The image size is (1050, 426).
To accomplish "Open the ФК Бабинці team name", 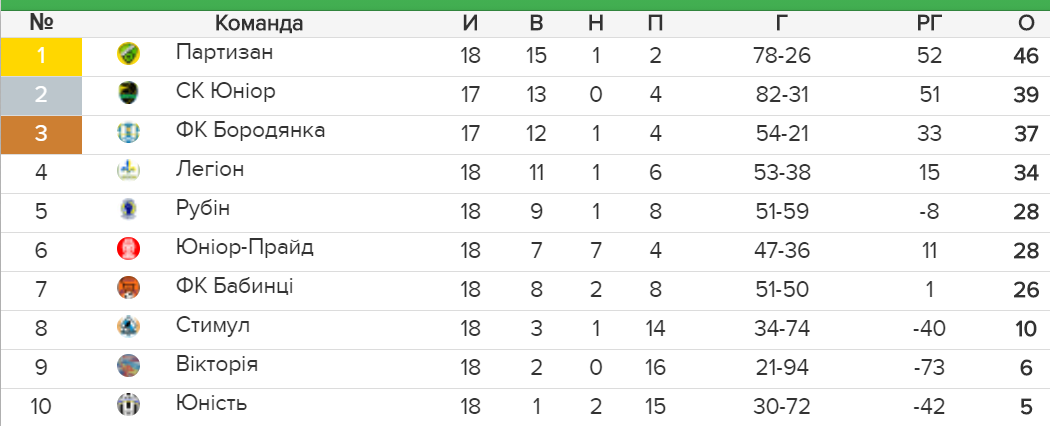I will click(234, 287).
